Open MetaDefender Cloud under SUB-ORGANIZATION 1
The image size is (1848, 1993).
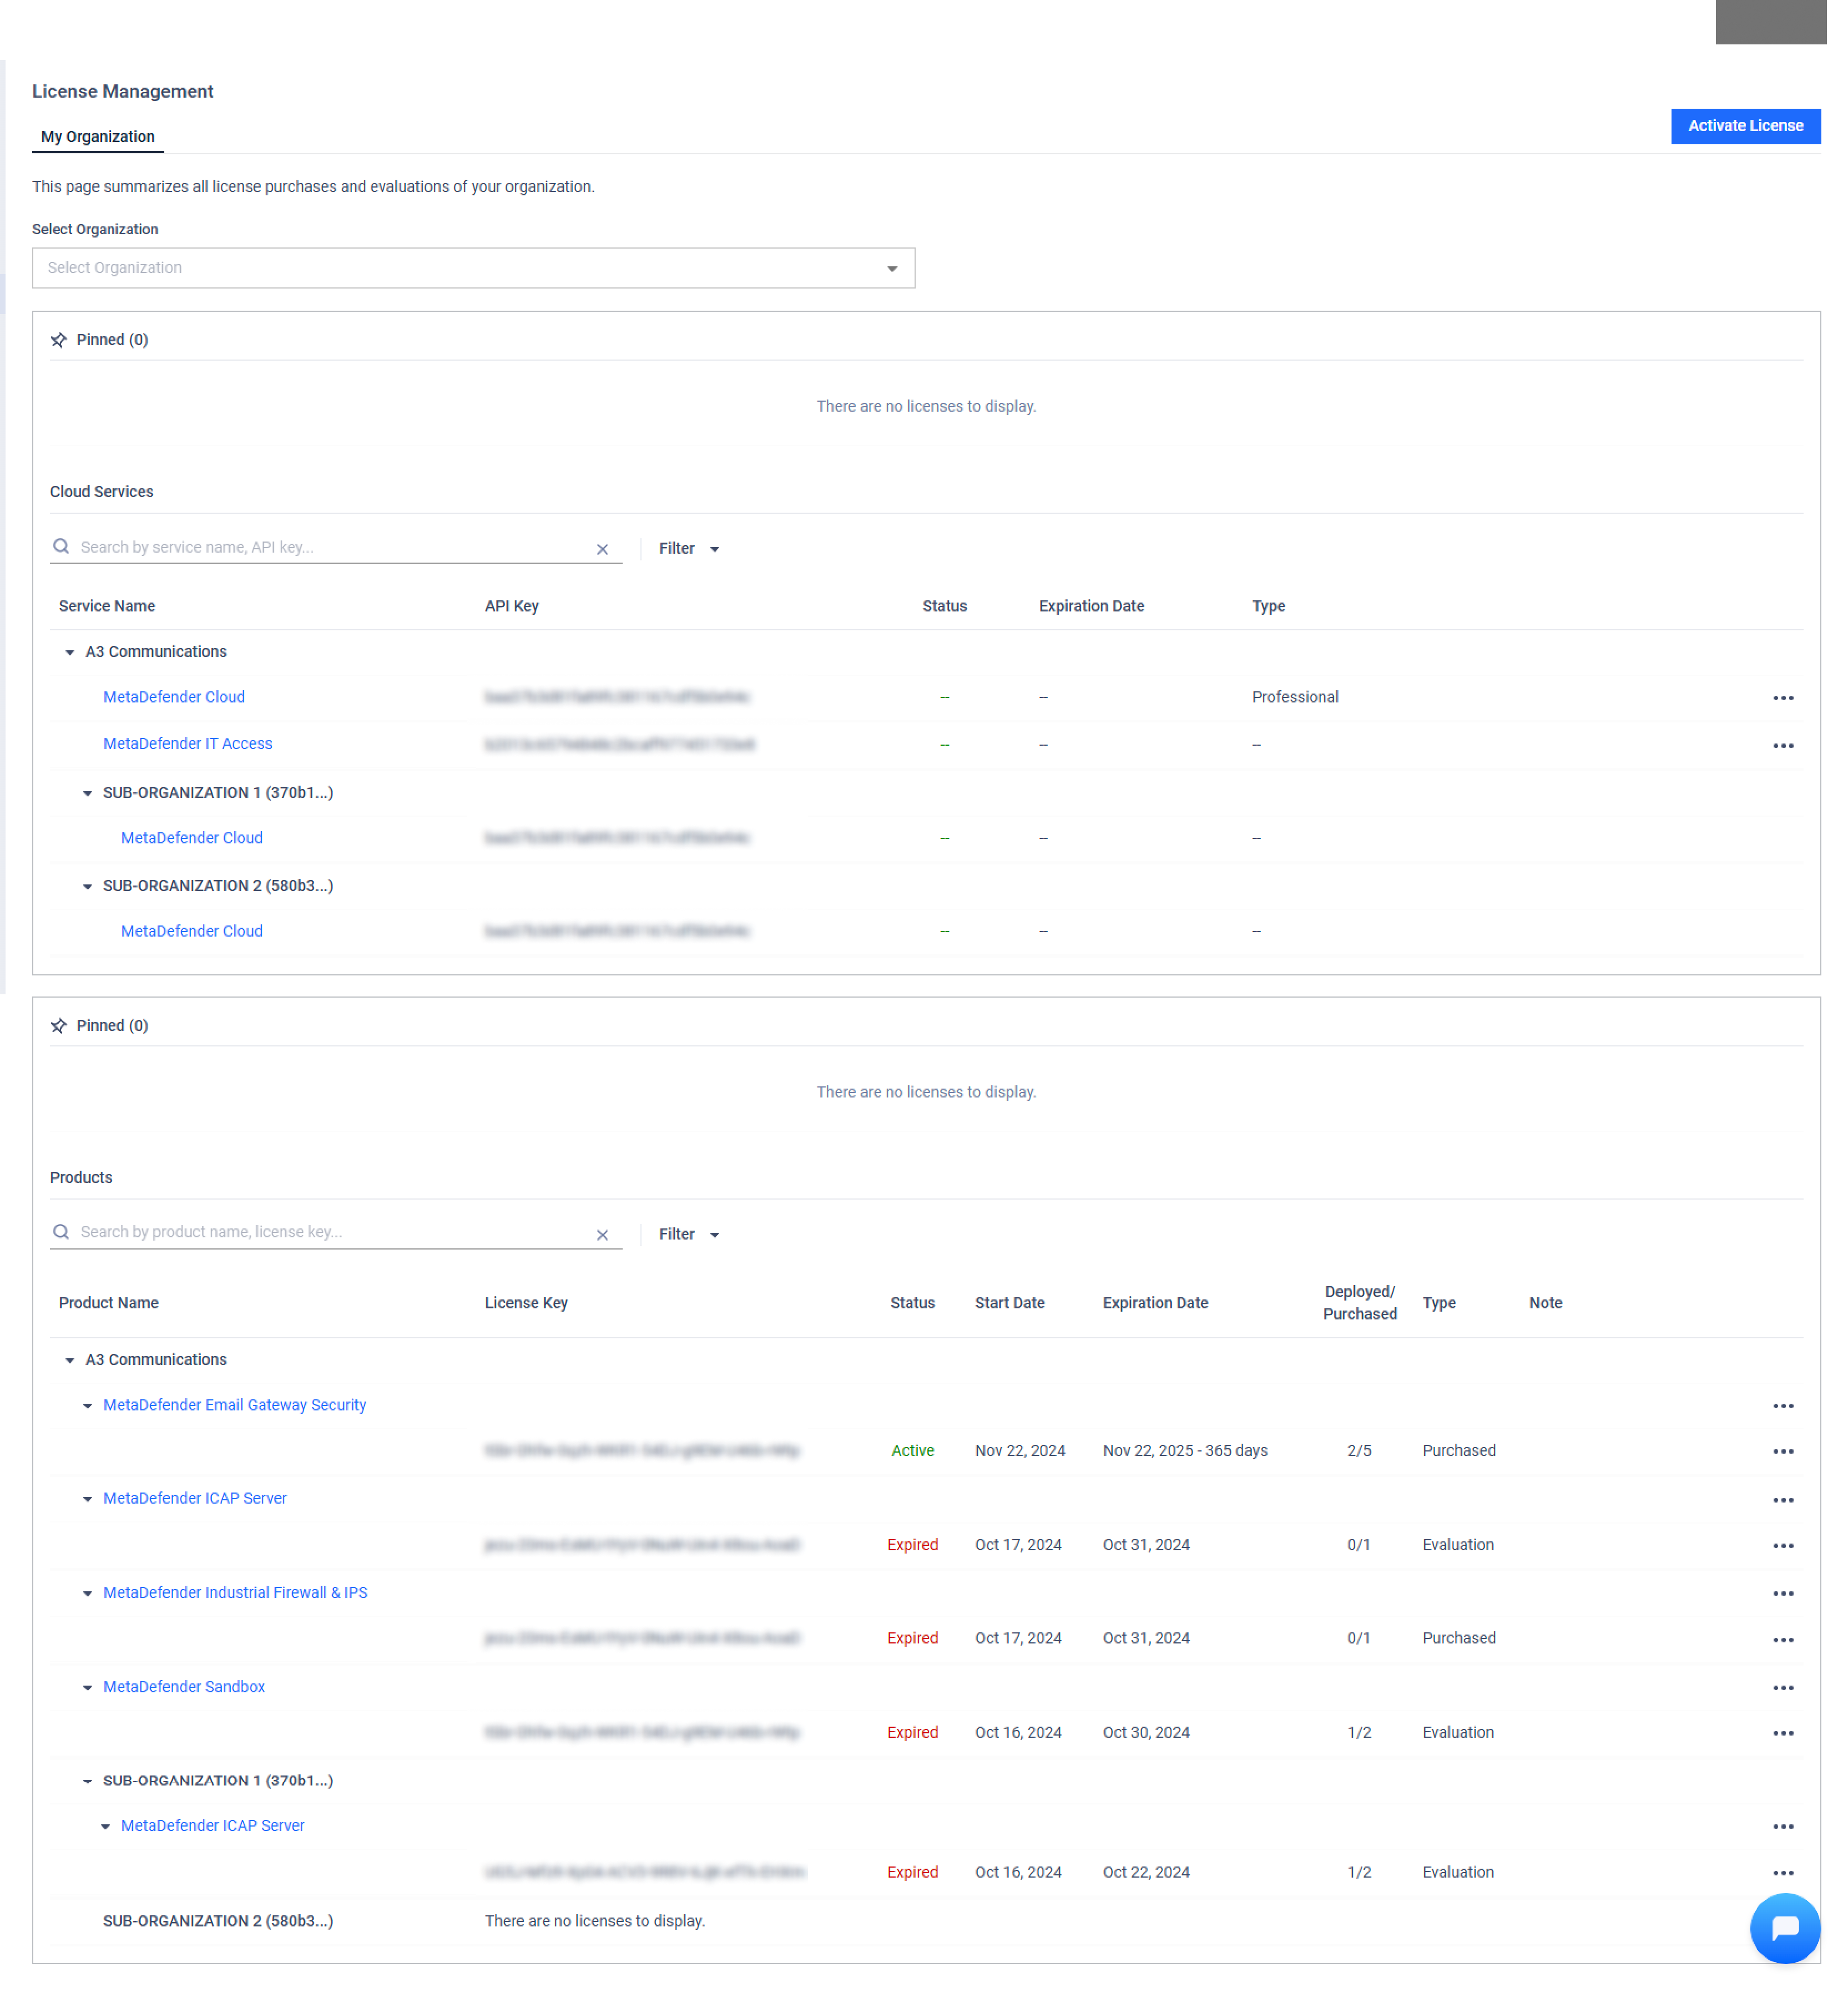click(192, 838)
